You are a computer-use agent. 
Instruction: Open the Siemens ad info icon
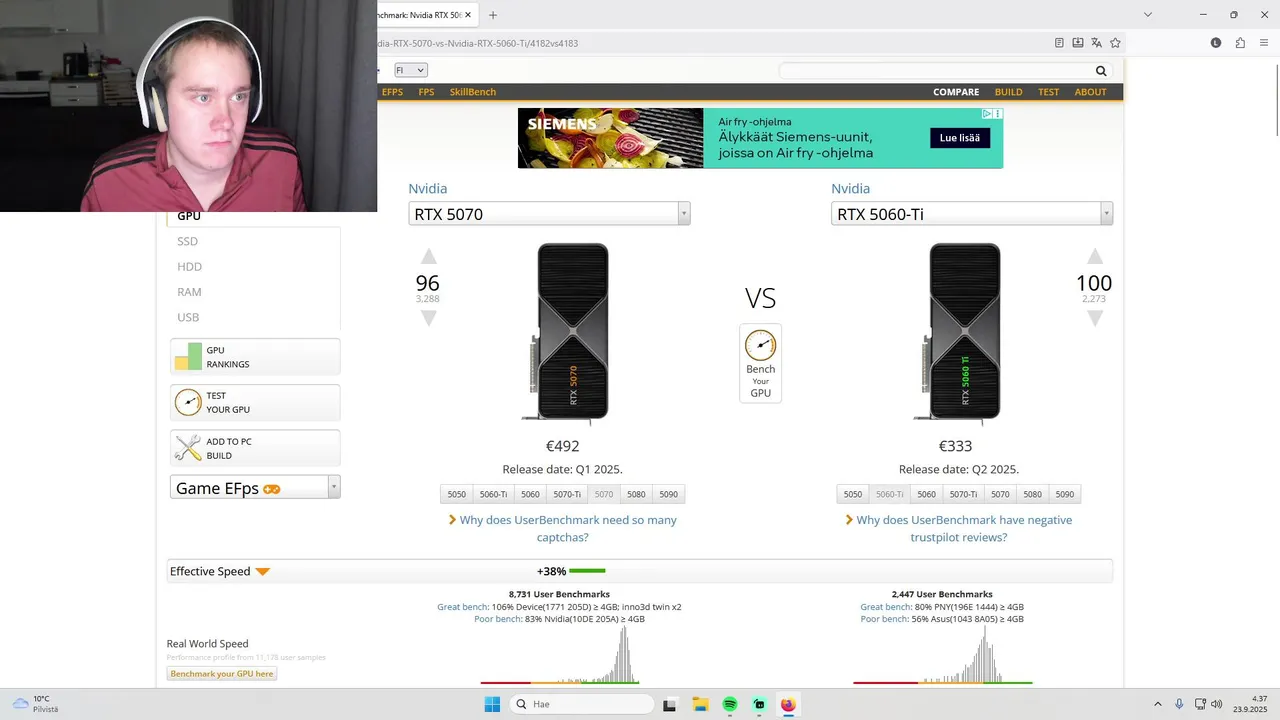(x=987, y=114)
